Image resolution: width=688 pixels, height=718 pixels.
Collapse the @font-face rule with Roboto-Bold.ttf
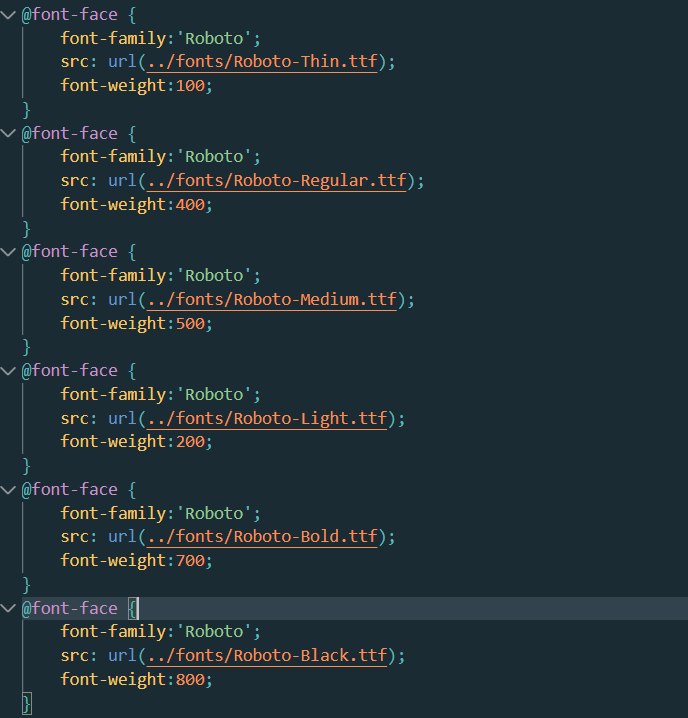(8, 490)
